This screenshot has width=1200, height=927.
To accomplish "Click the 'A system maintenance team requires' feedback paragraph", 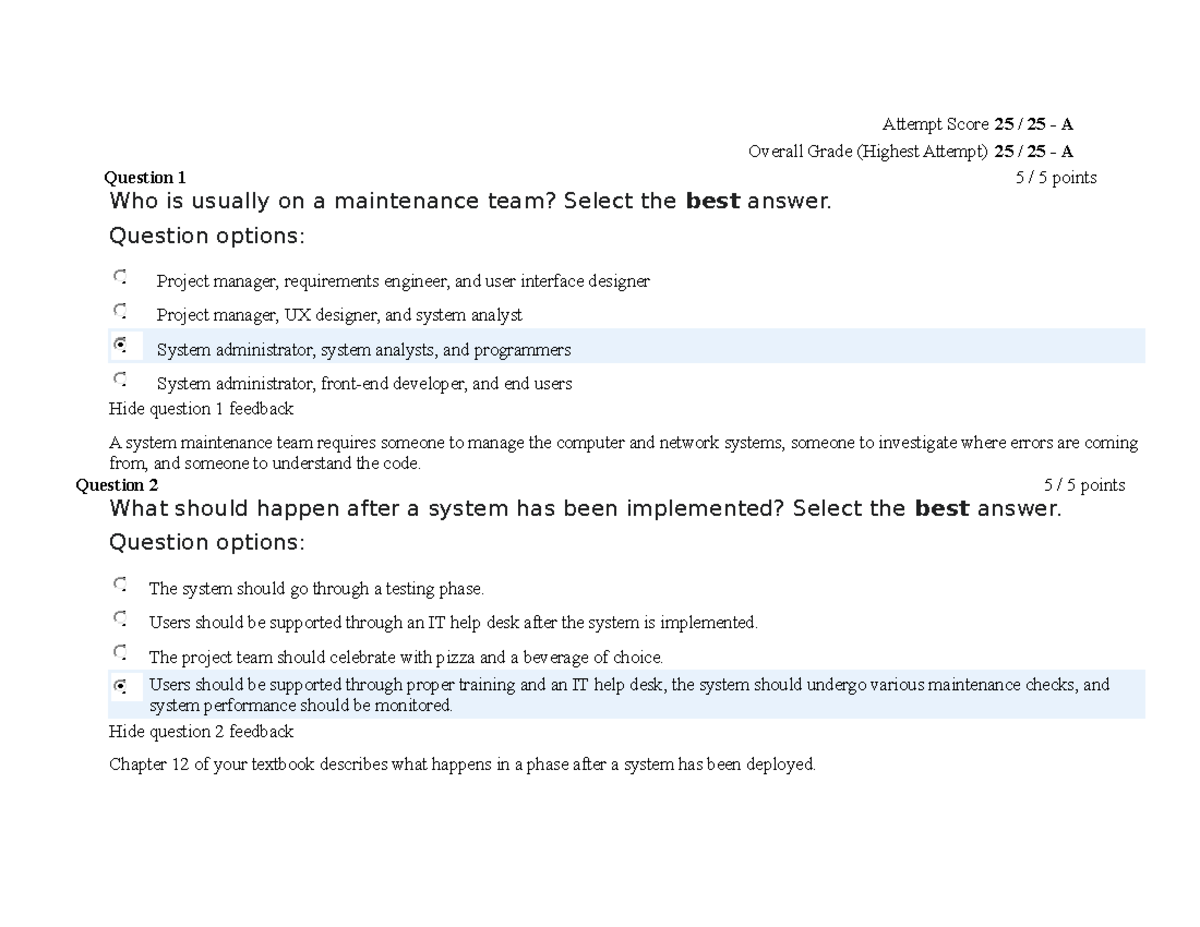I will pyautogui.click(x=623, y=453).
